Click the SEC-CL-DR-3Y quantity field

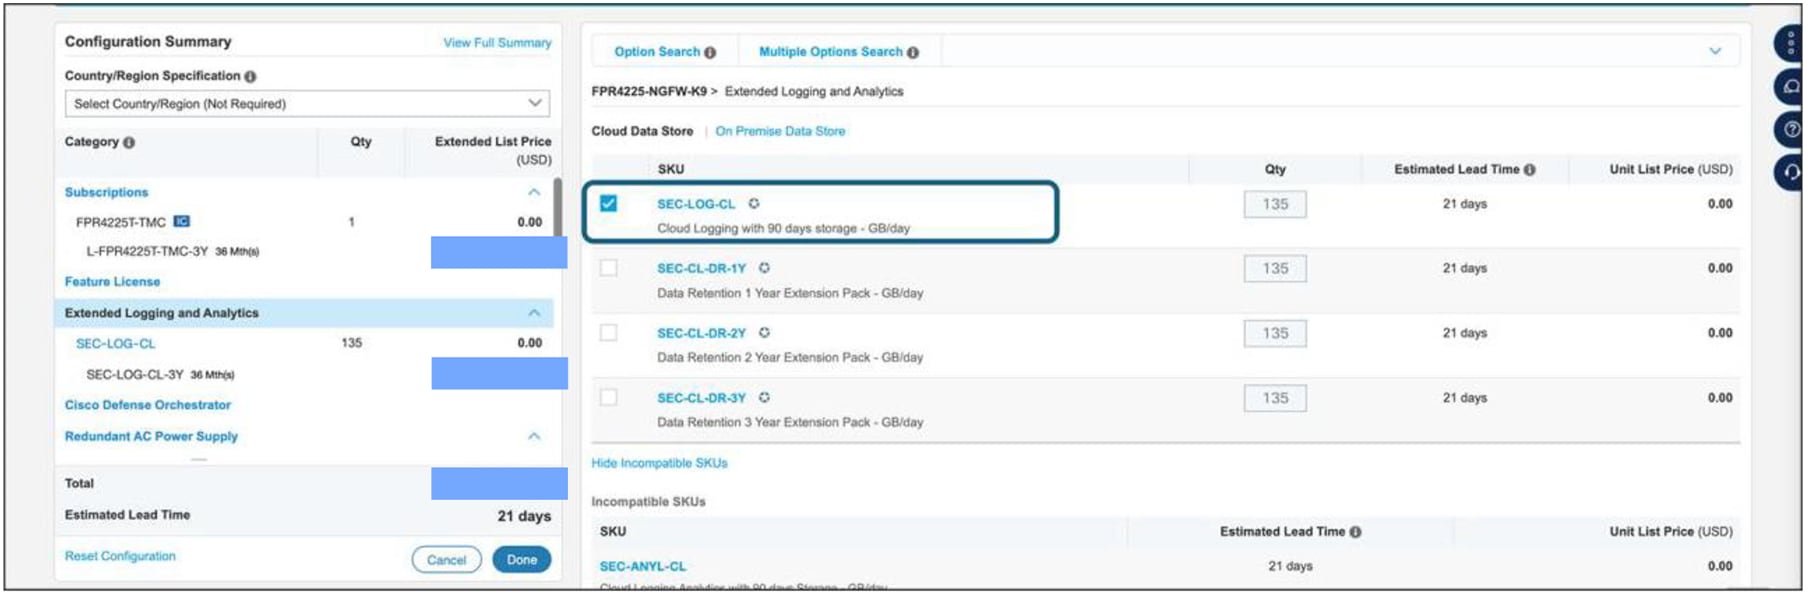click(1275, 398)
